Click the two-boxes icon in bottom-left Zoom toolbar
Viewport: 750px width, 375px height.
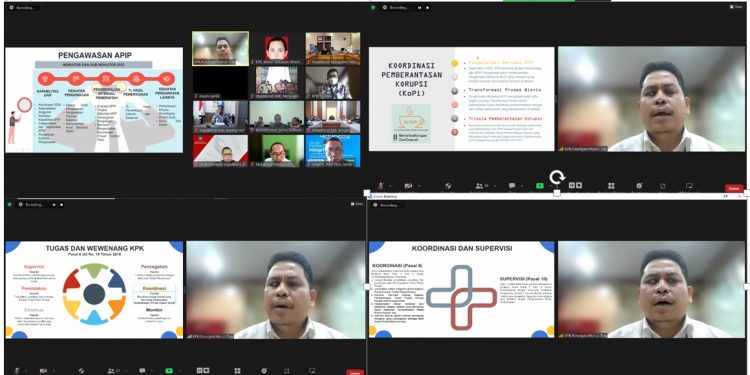click(x=203, y=370)
